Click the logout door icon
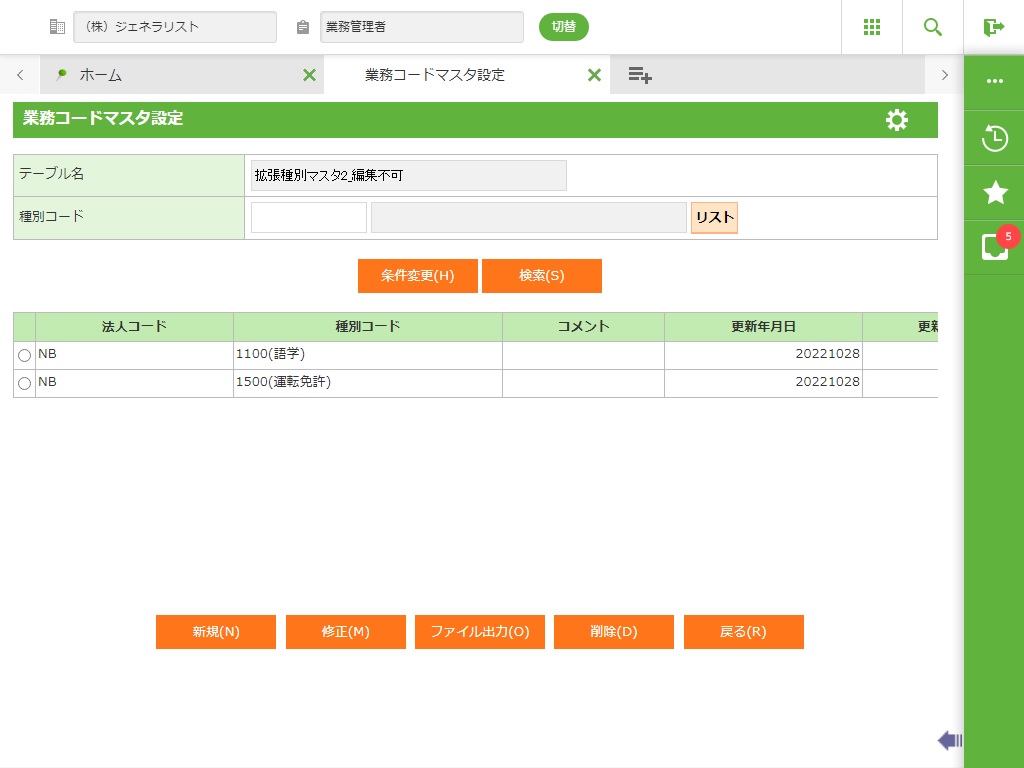The width and height of the screenshot is (1024, 768). coord(993,27)
